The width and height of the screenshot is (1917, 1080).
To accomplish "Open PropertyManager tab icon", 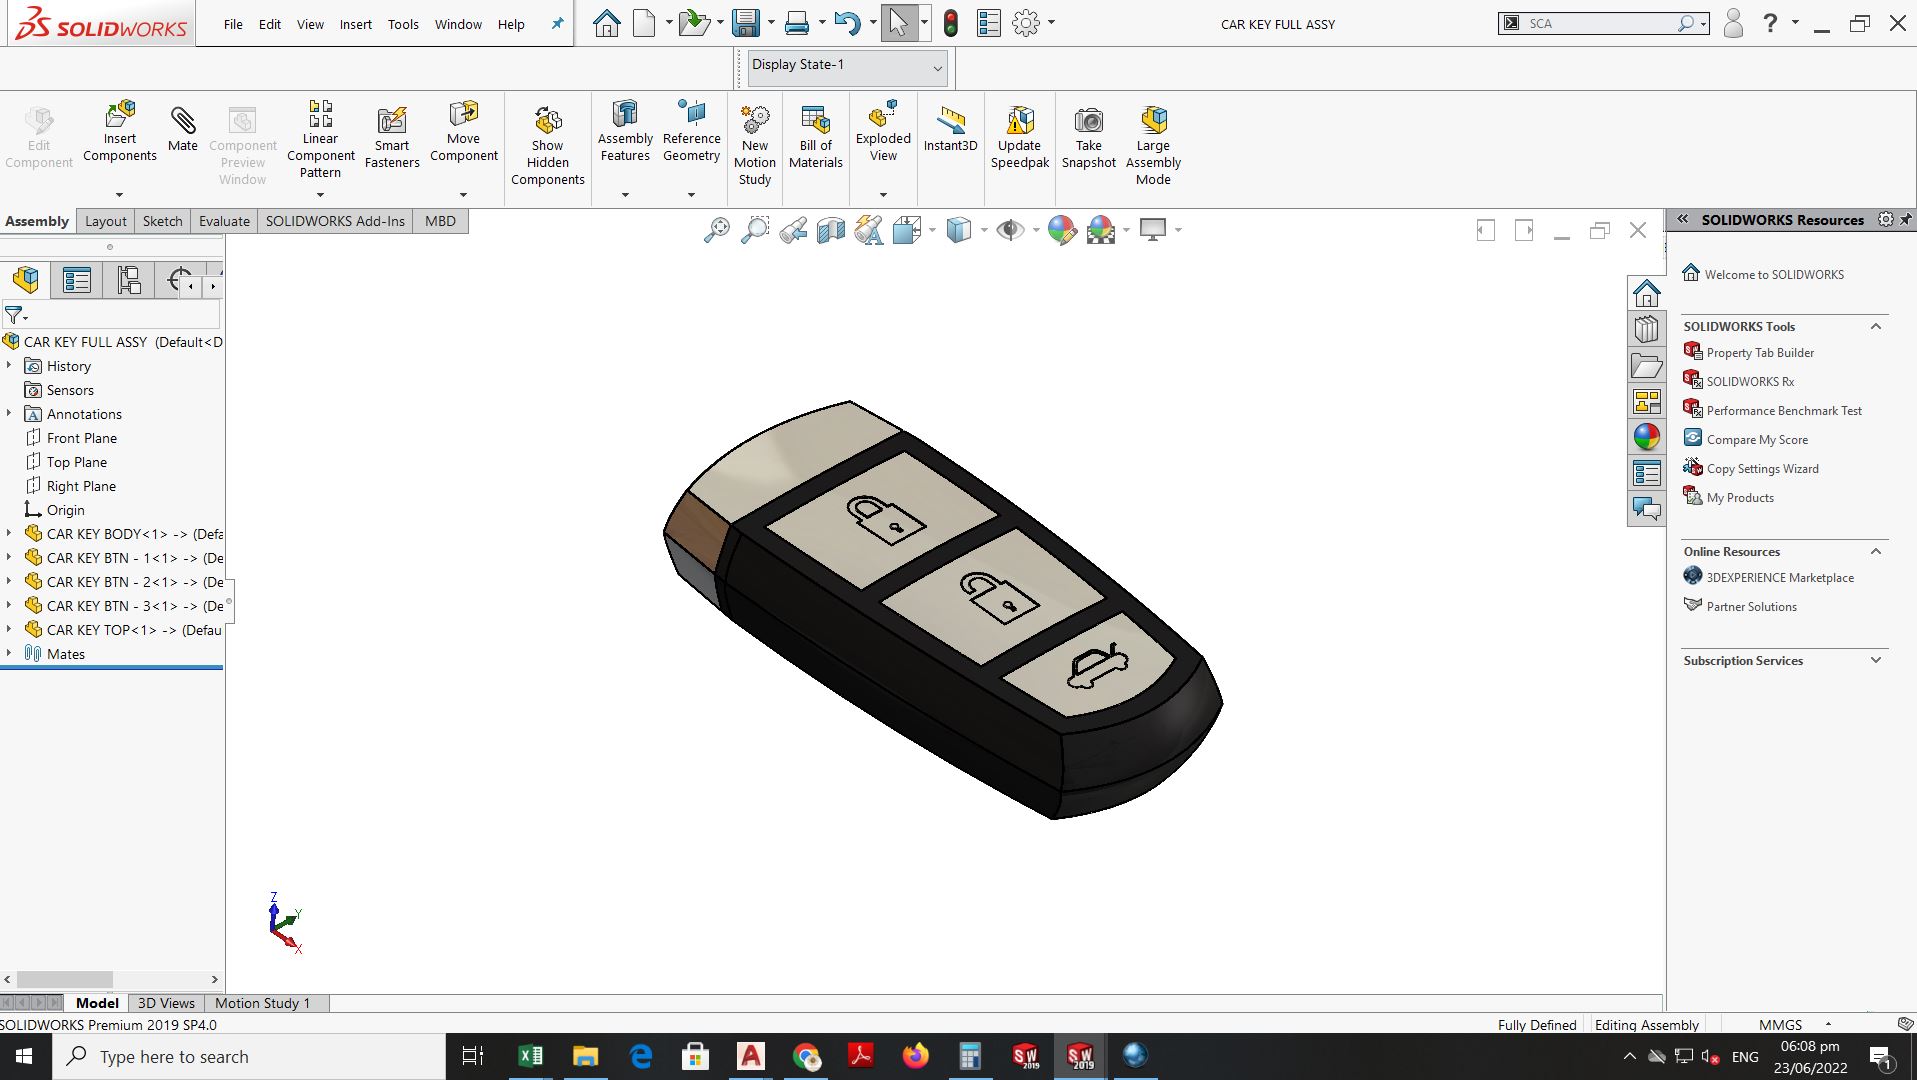I will 77,280.
